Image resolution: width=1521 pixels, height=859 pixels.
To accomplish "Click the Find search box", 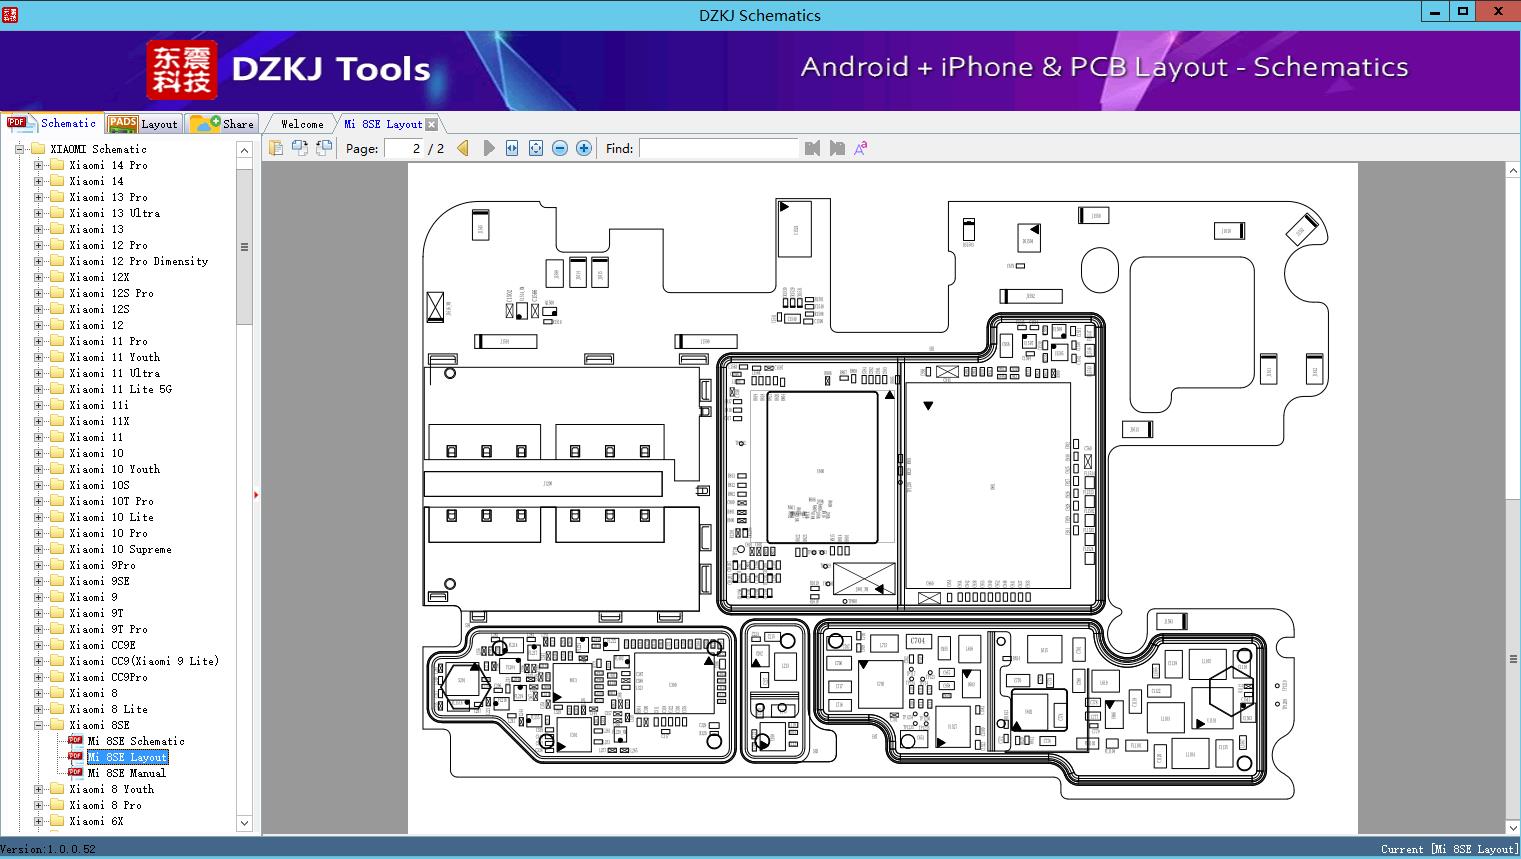I will [x=719, y=148].
